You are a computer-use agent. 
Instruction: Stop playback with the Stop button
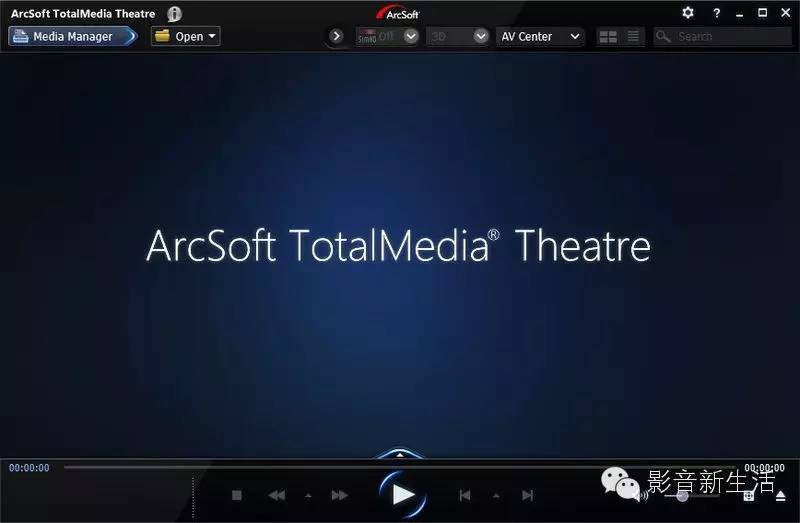tap(237, 495)
